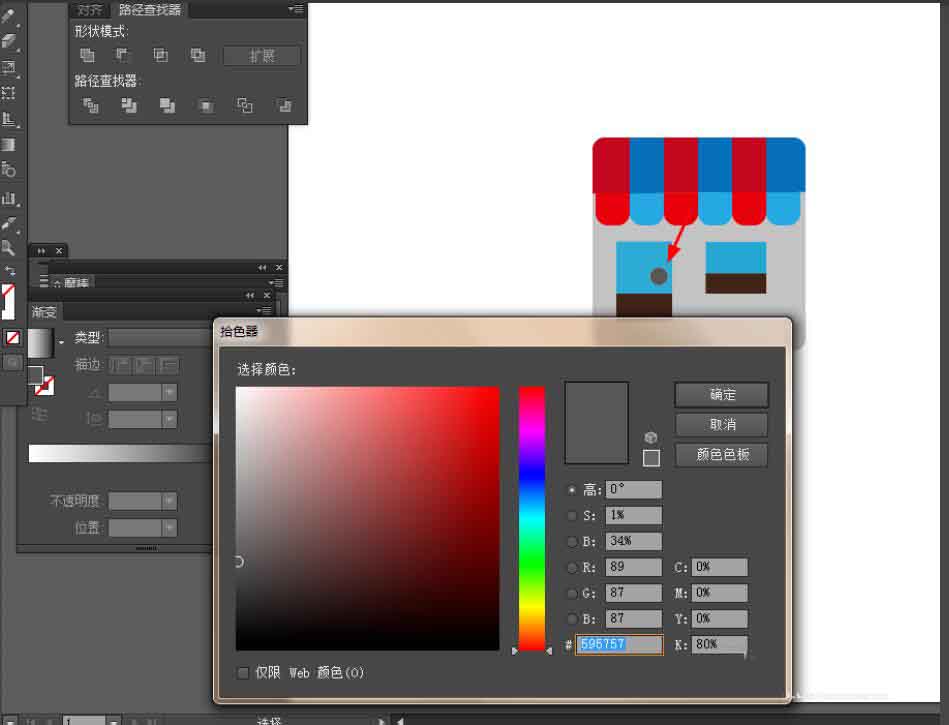The width and height of the screenshot is (949, 725).
Task: Select the Gradient tool in the toolbar
Action: click(x=8, y=145)
